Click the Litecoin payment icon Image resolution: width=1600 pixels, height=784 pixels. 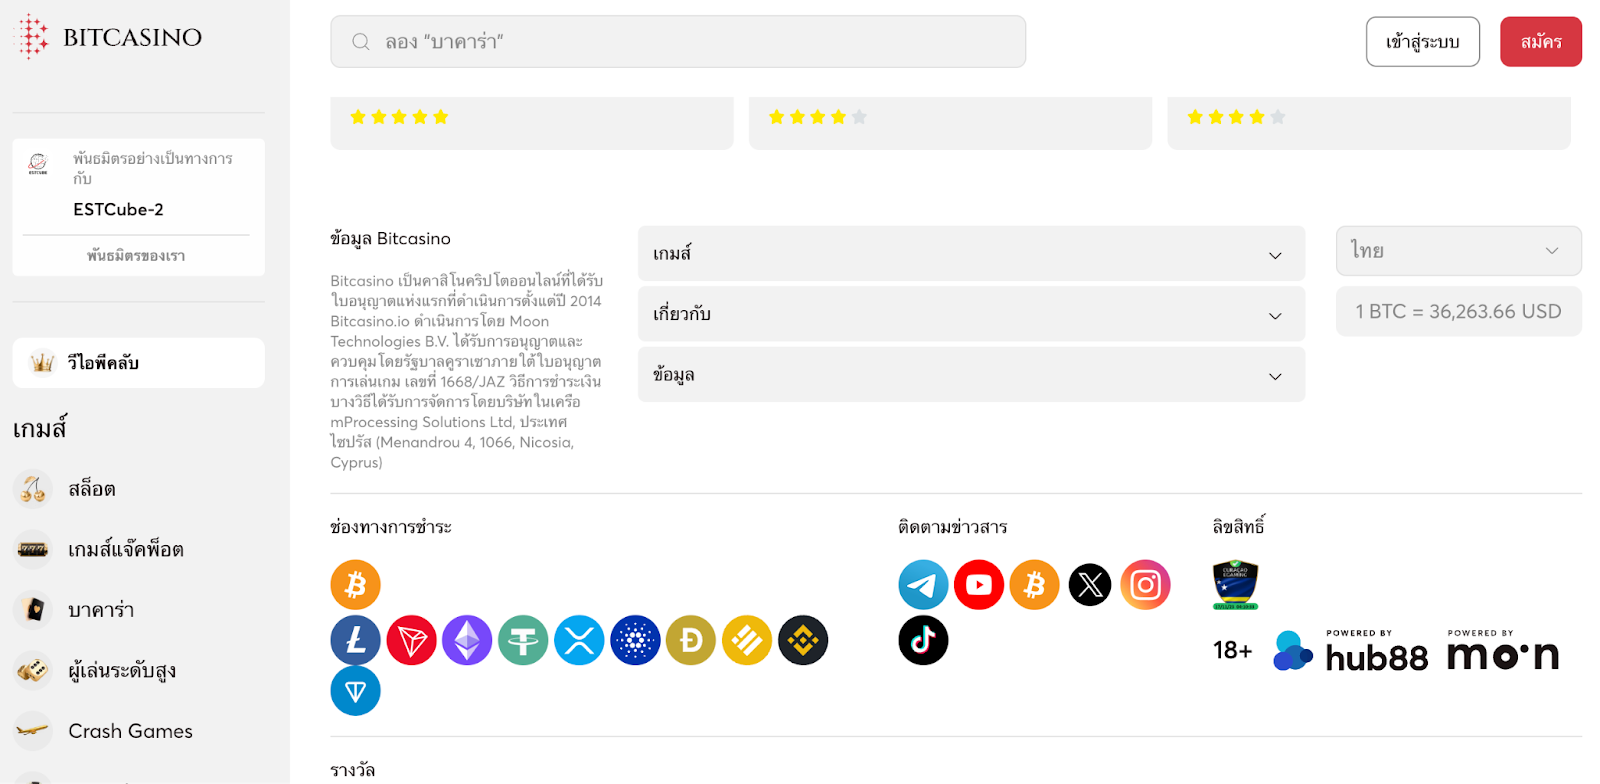pyautogui.click(x=355, y=640)
